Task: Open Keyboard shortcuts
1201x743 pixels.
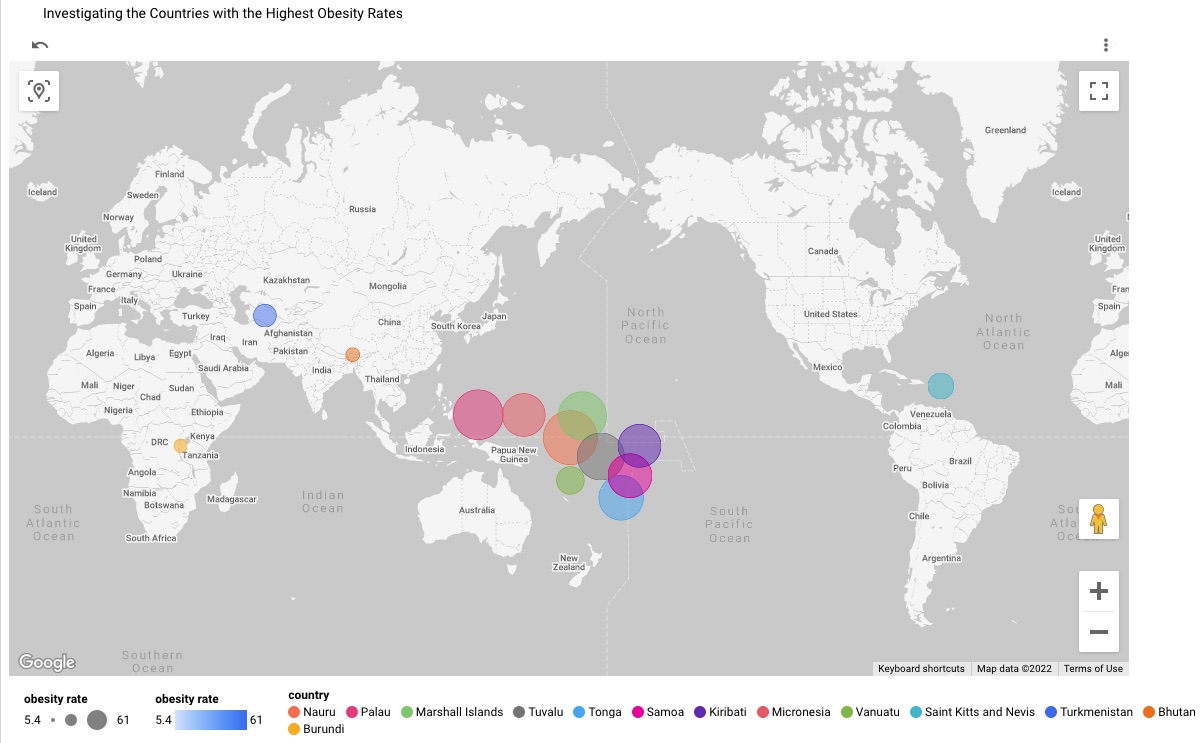Action: click(921, 669)
